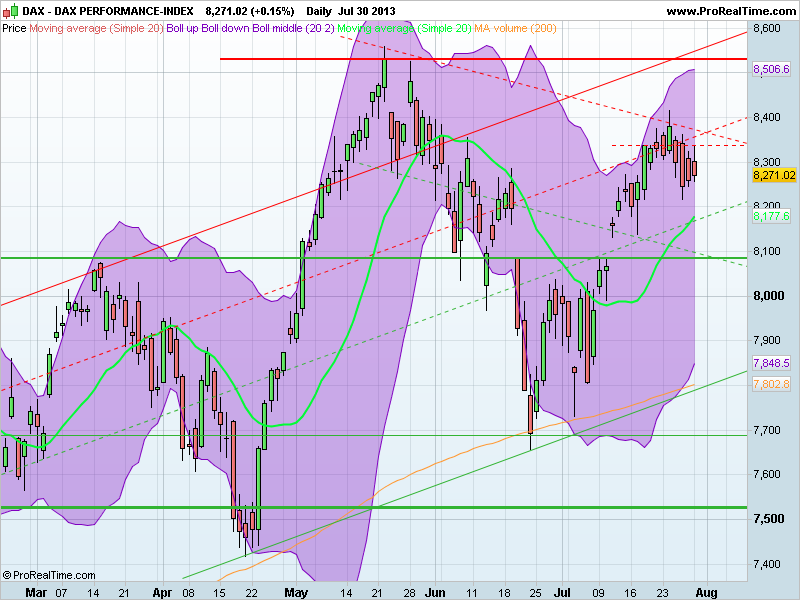Screen dimensions: 800x600
Task: Click the 'Jul' month label on time axis
Action: click(x=562, y=593)
